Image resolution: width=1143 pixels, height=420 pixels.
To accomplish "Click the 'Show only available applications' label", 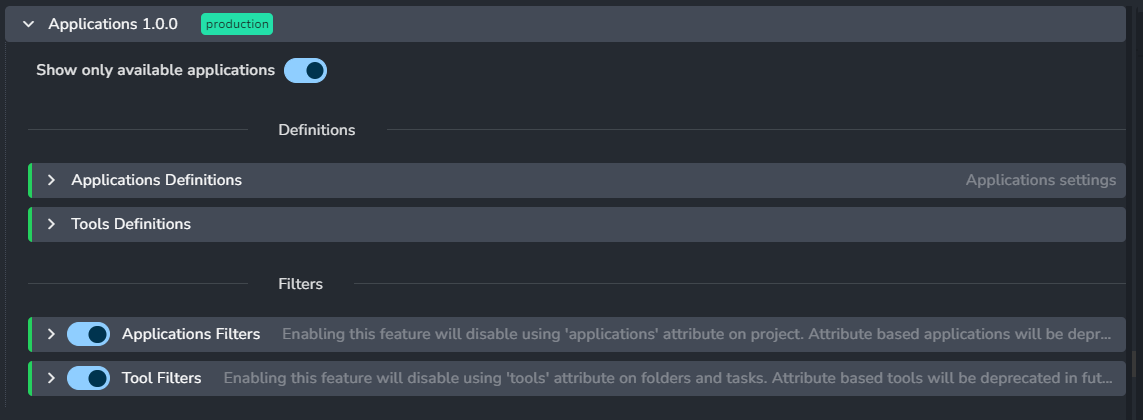I will tap(155, 71).
